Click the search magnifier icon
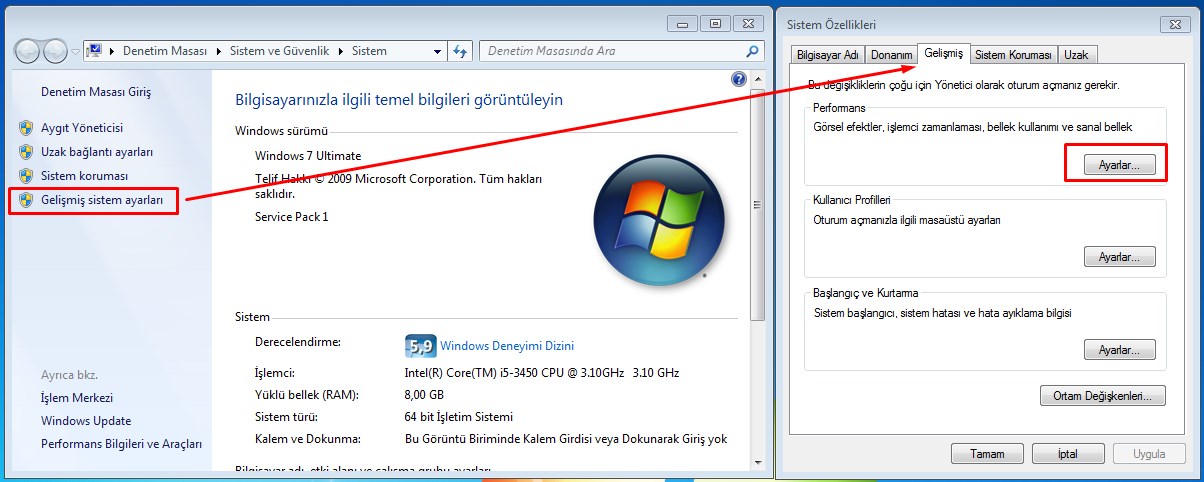This screenshot has height=482, width=1204. (753, 51)
